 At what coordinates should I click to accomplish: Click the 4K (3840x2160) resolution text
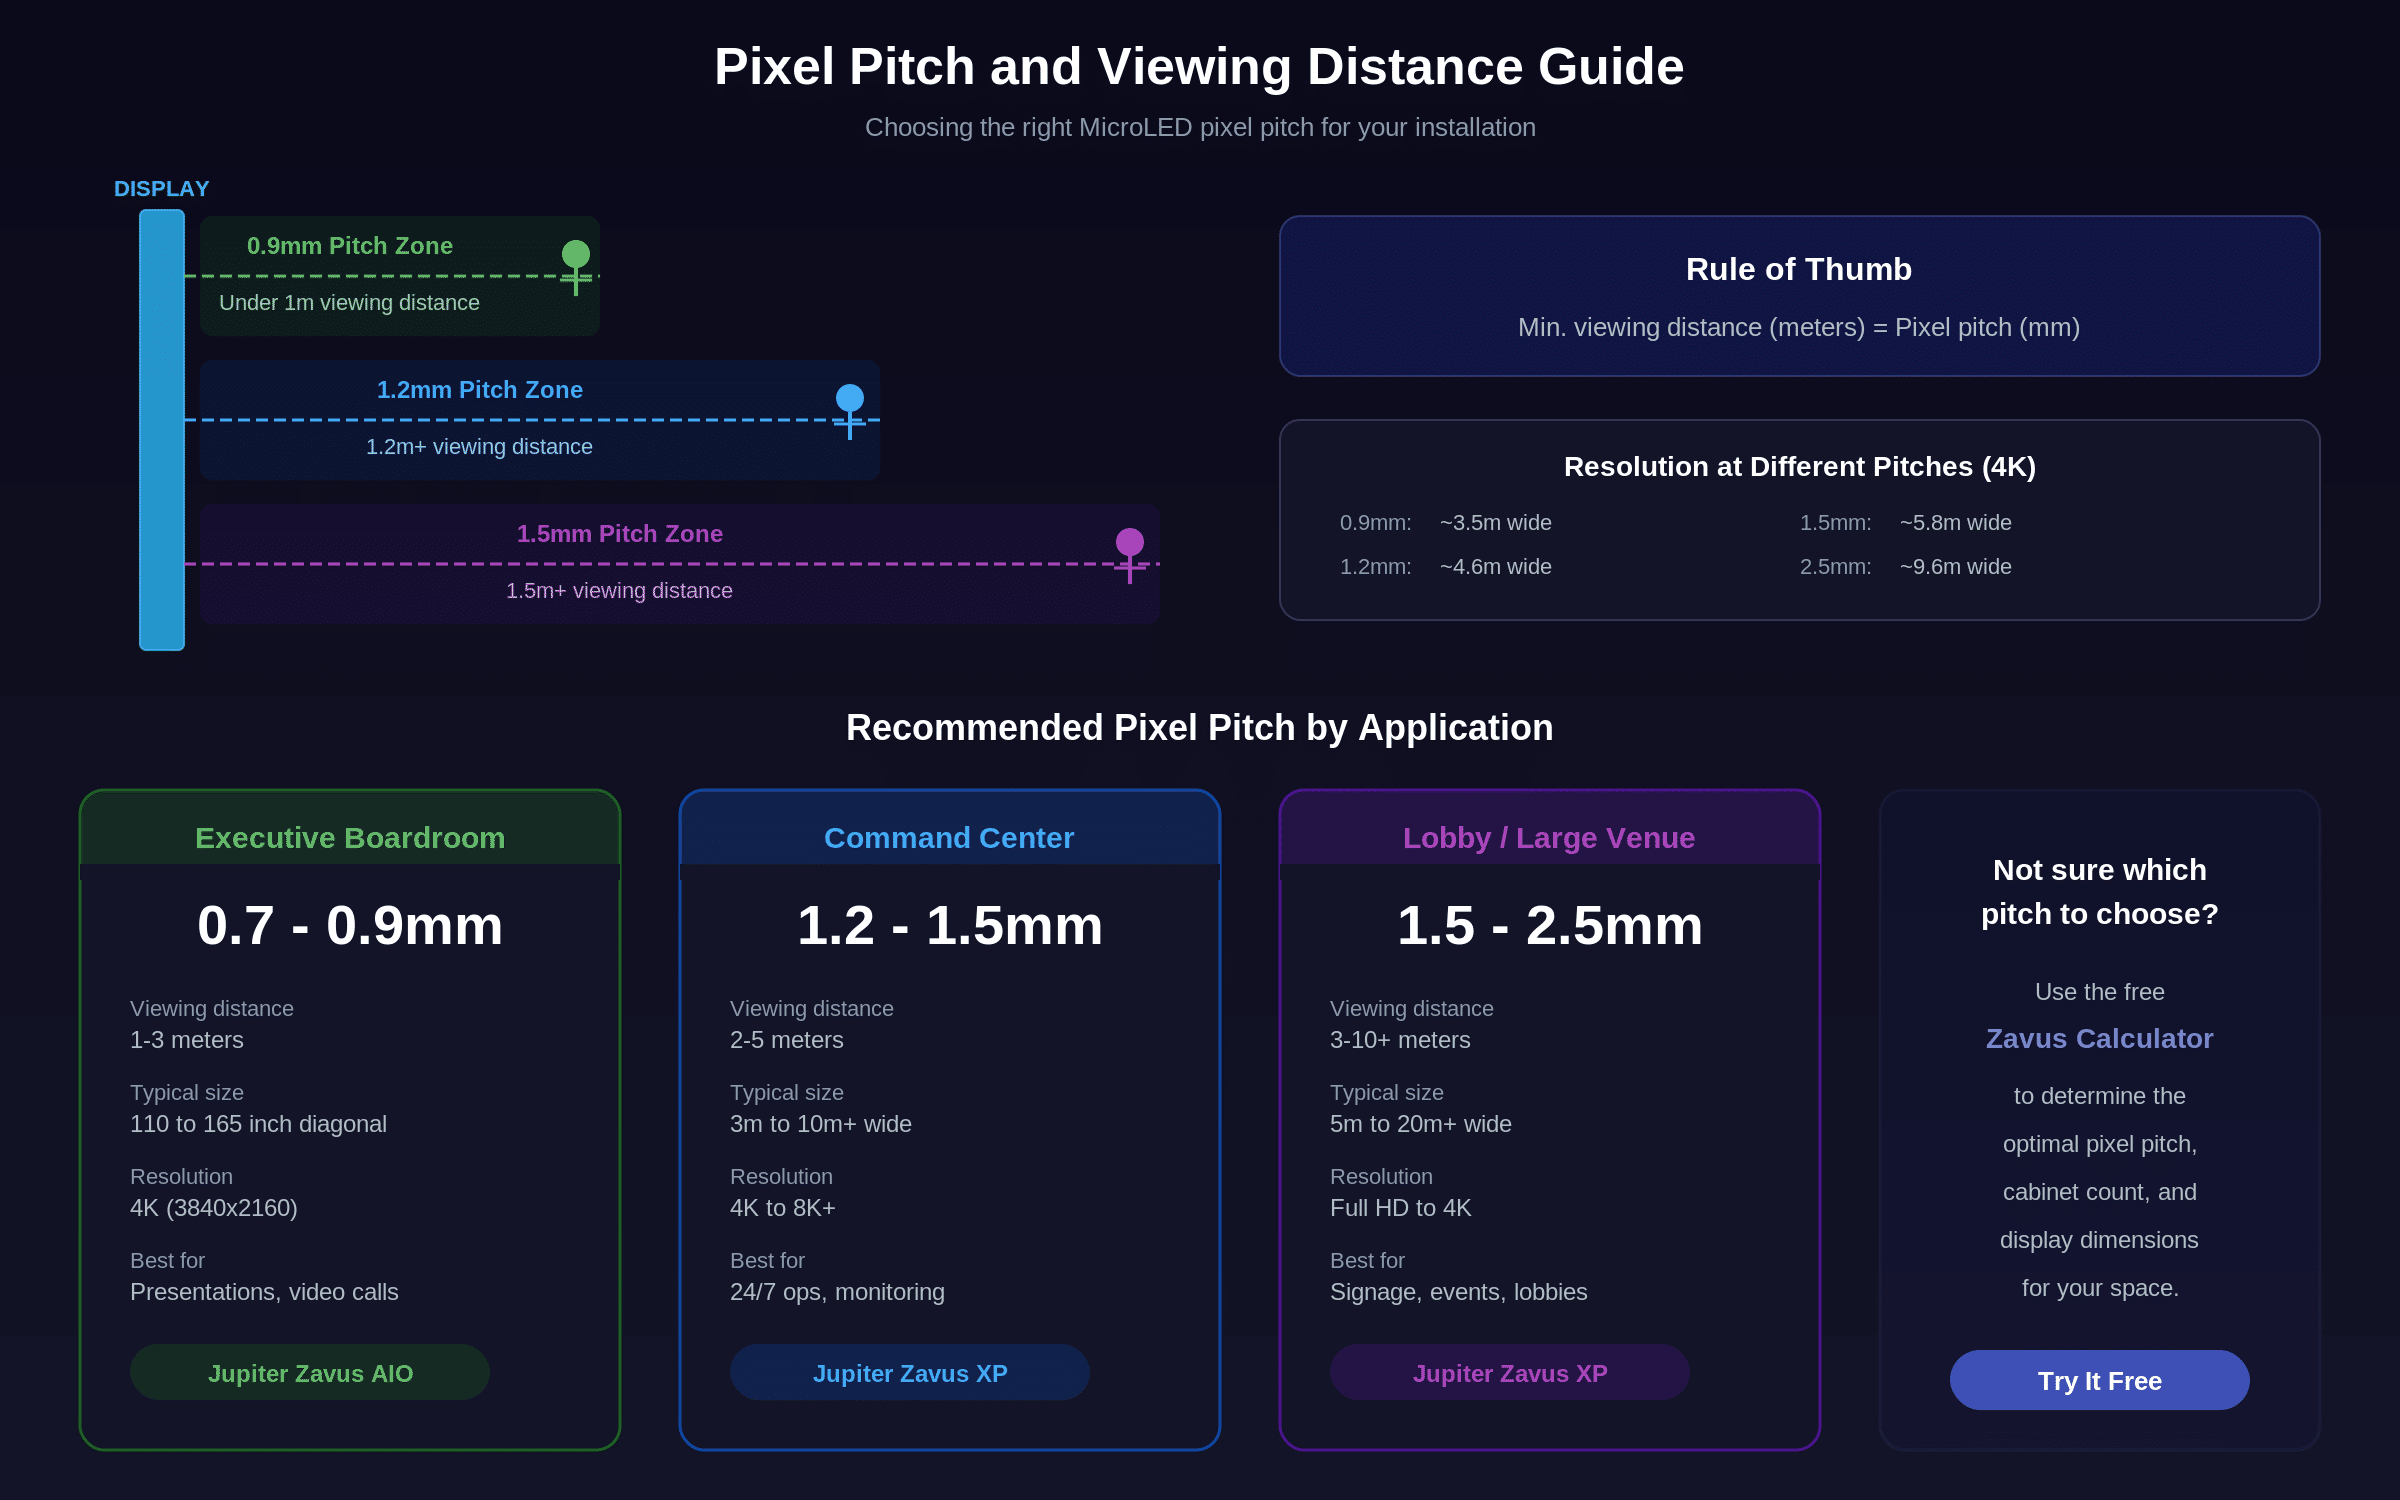[214, 1208]
